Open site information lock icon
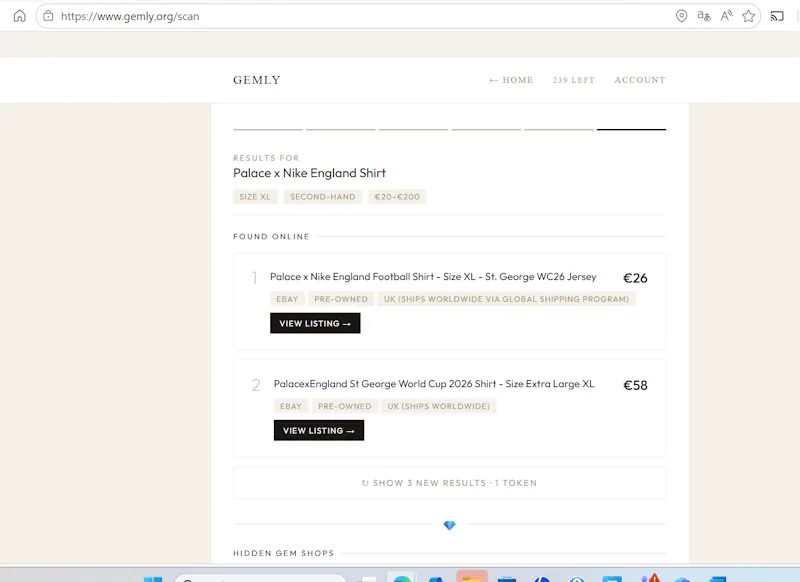This screenshot has width=800, height=582. [48, 16]
